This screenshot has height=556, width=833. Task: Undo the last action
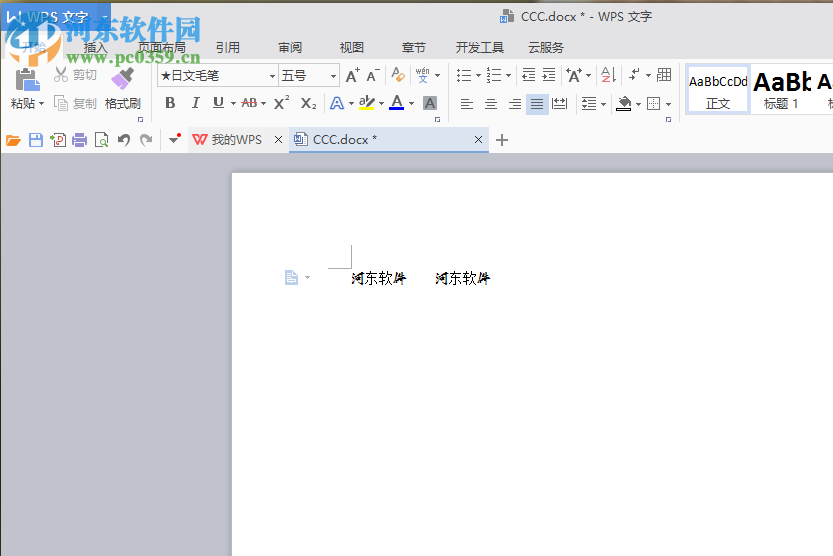[x=124, y=140]
